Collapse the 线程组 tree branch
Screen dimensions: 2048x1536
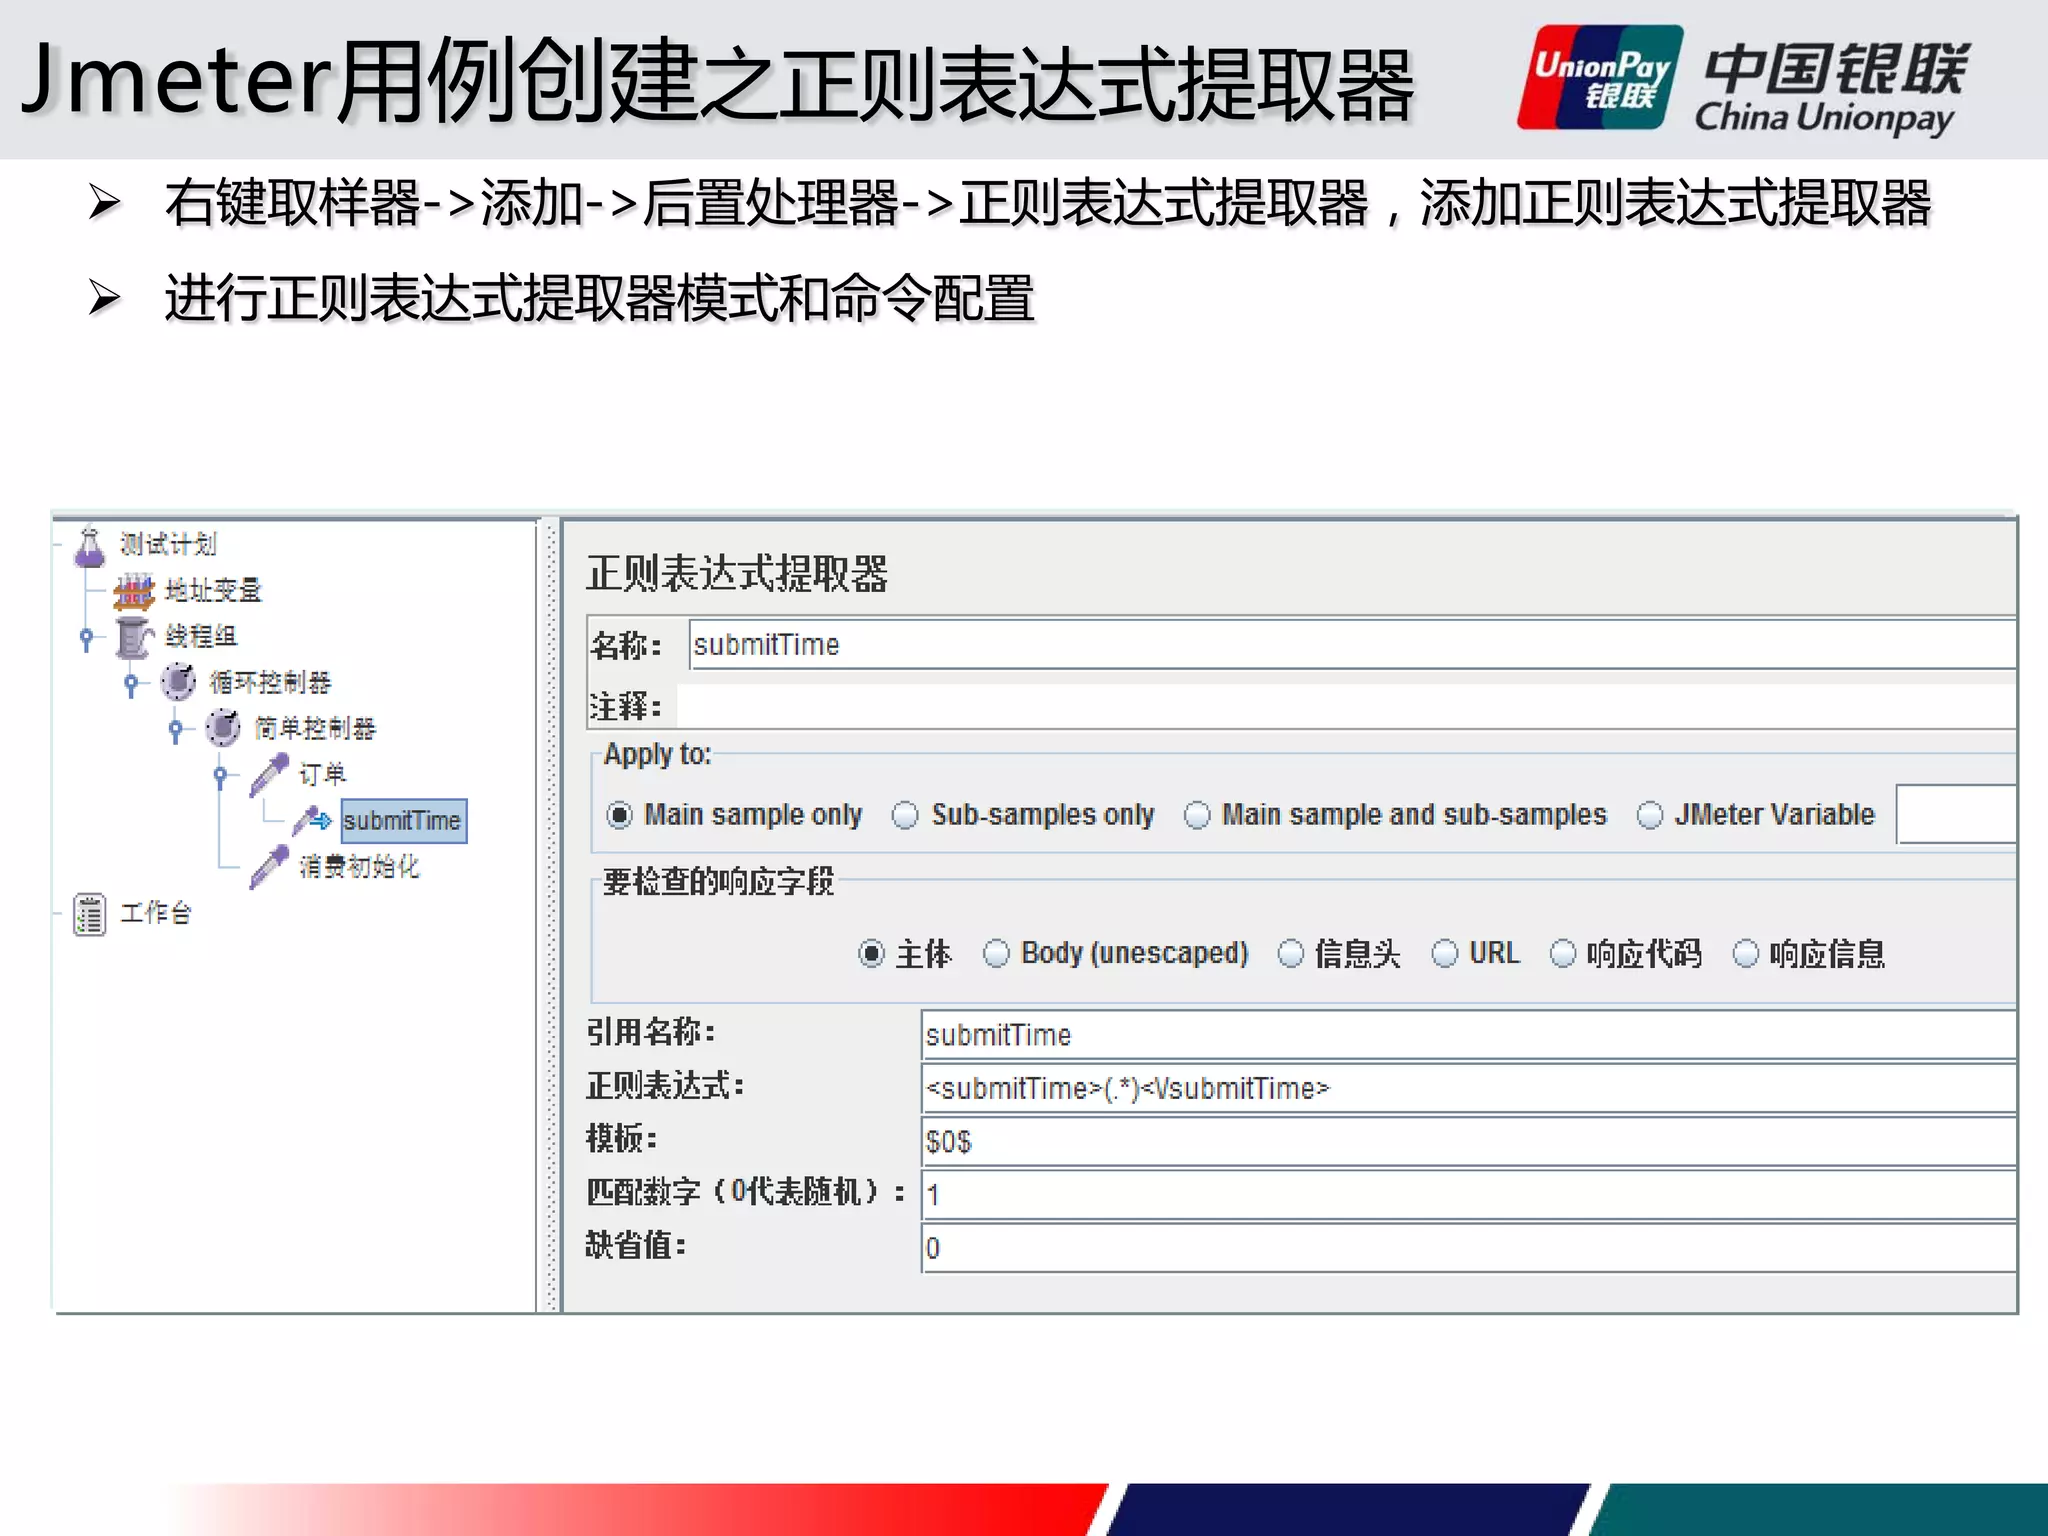[87, 638]
